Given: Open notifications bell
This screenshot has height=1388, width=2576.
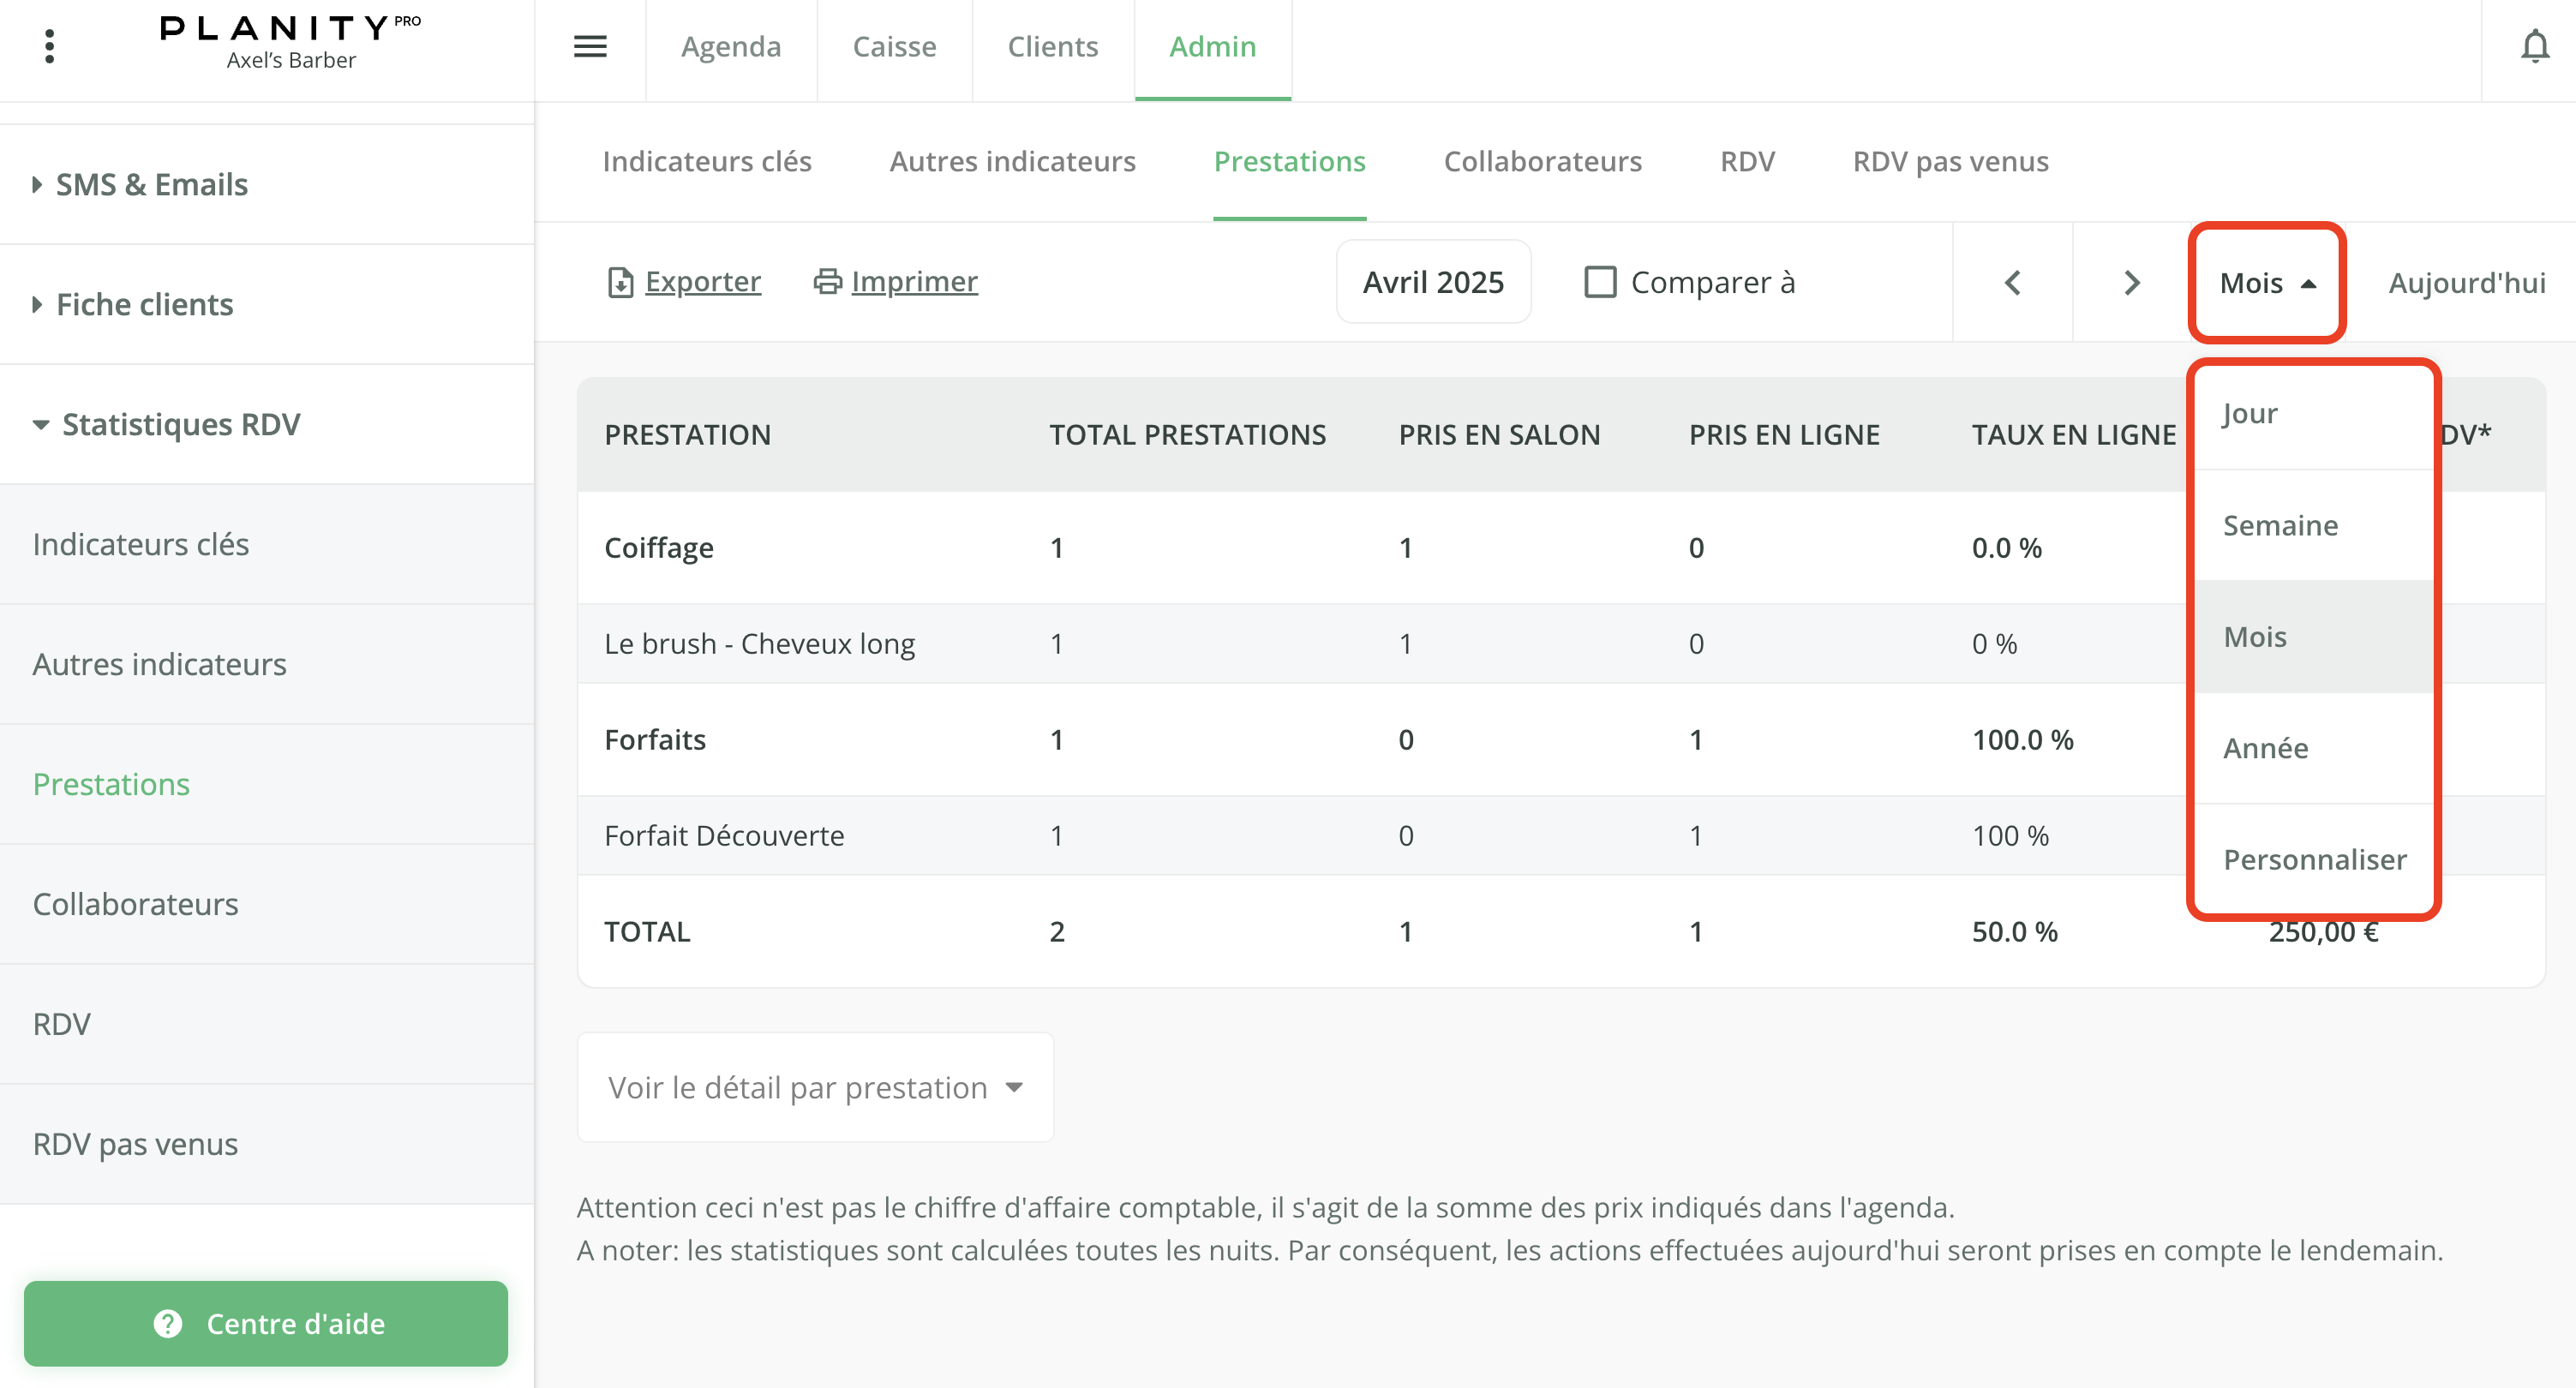Looking at the screenshot, I should click(2534, 46).
